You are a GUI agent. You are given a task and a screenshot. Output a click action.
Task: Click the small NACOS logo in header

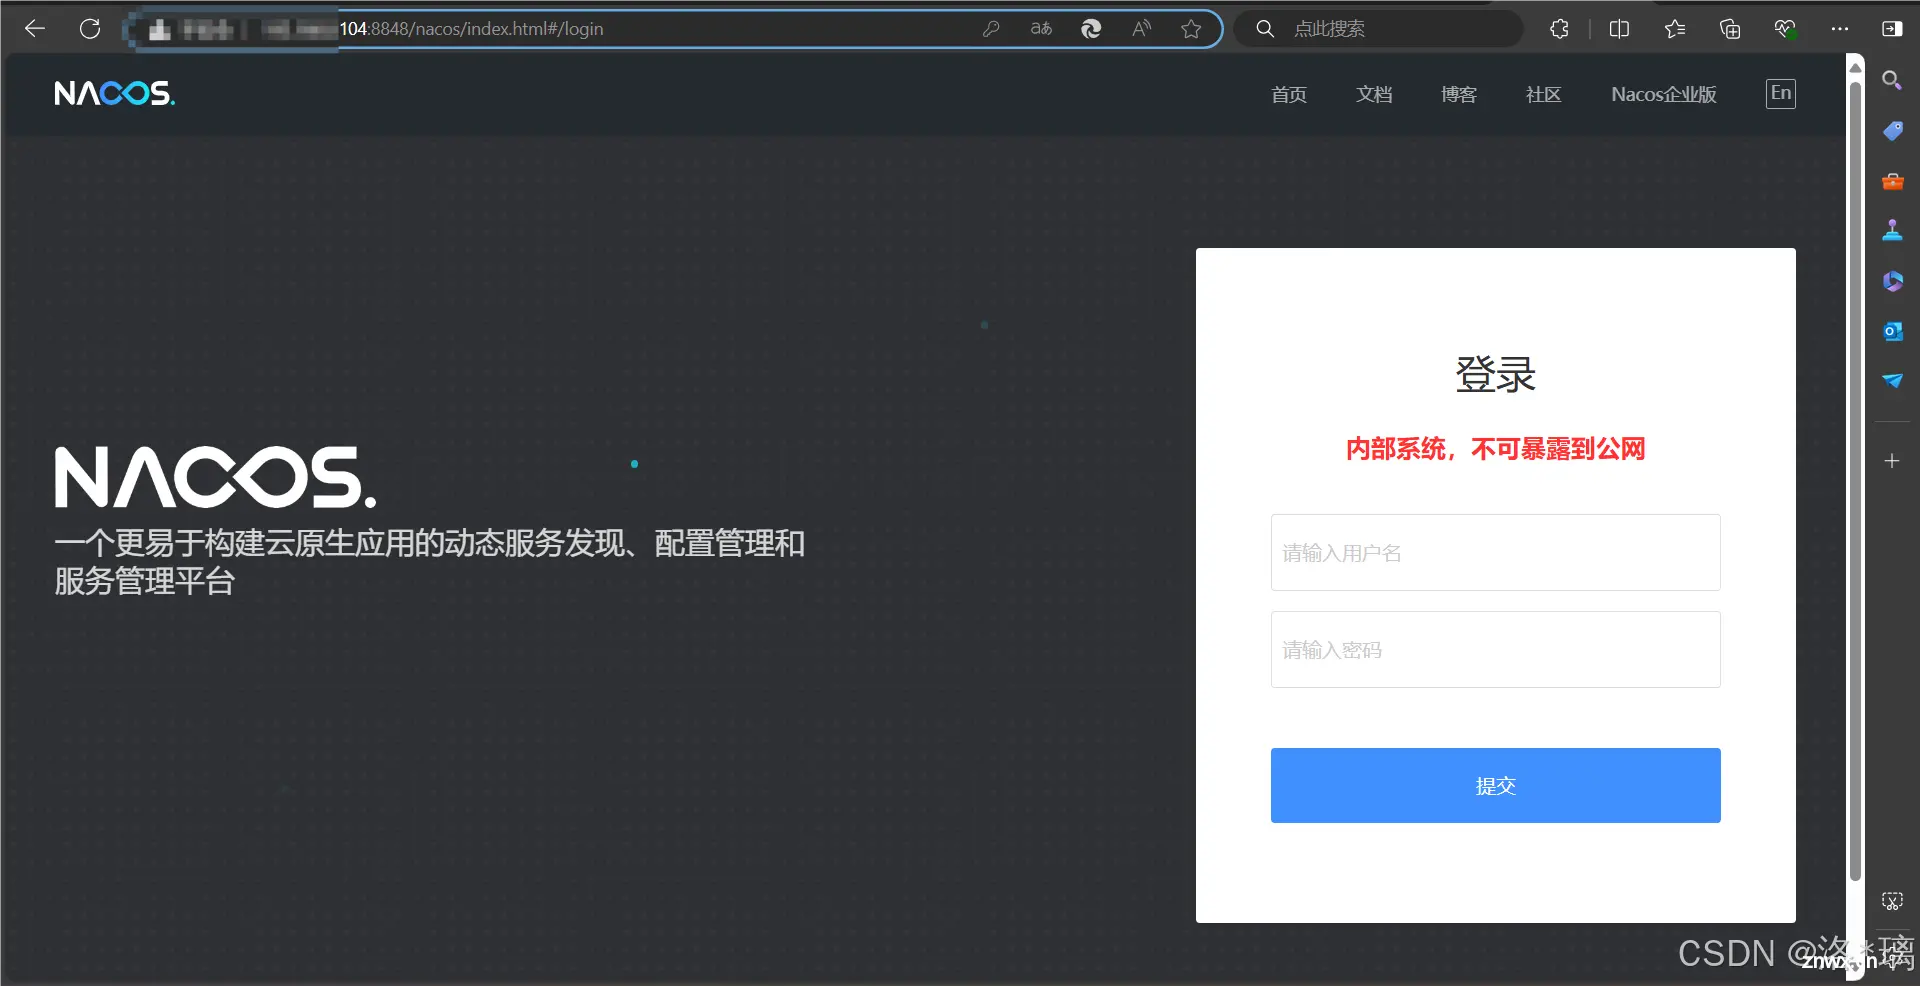(x=114, y=94)
